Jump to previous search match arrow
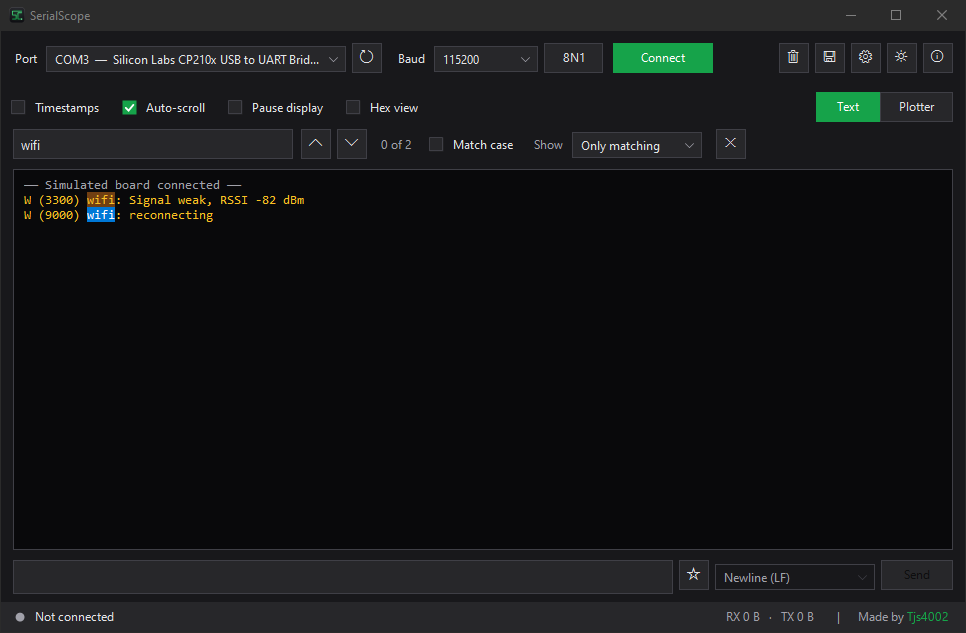Image resolution: width=966 pixels, height=633 pixels. tap(315, 144)
